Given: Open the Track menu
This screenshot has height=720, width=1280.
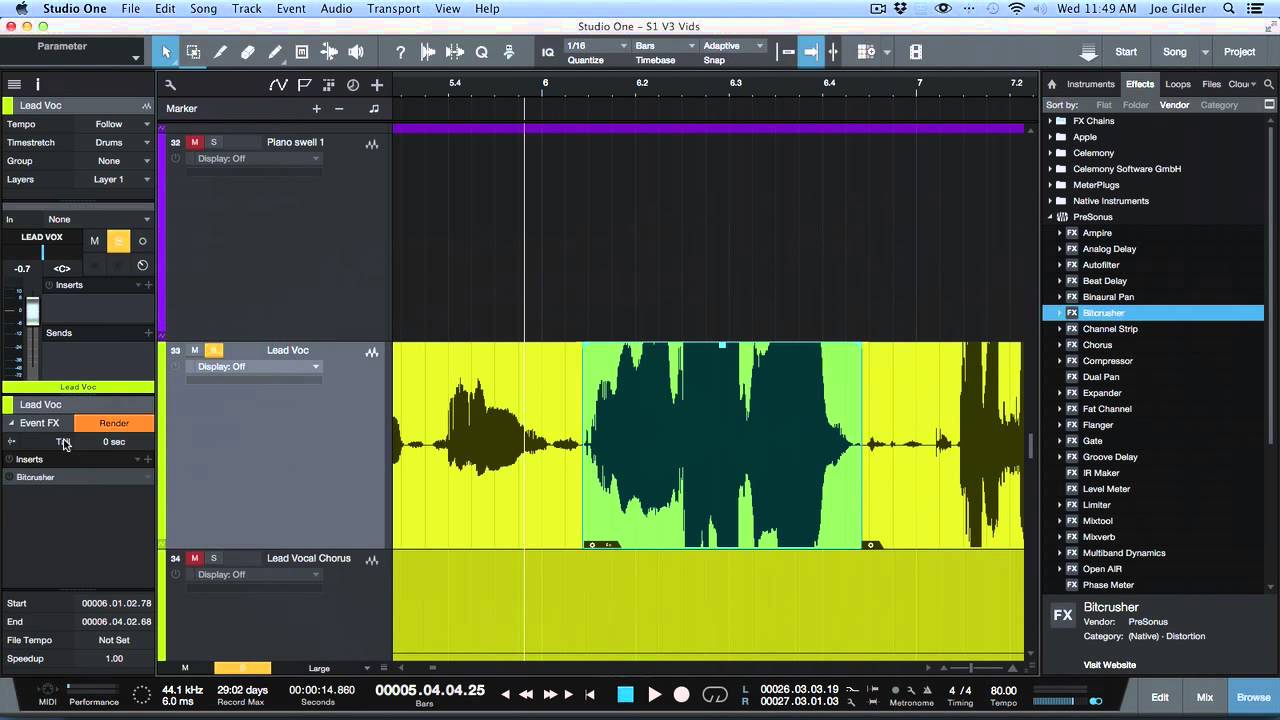Looking at the screenshot, I should click(x=246, y=9).
